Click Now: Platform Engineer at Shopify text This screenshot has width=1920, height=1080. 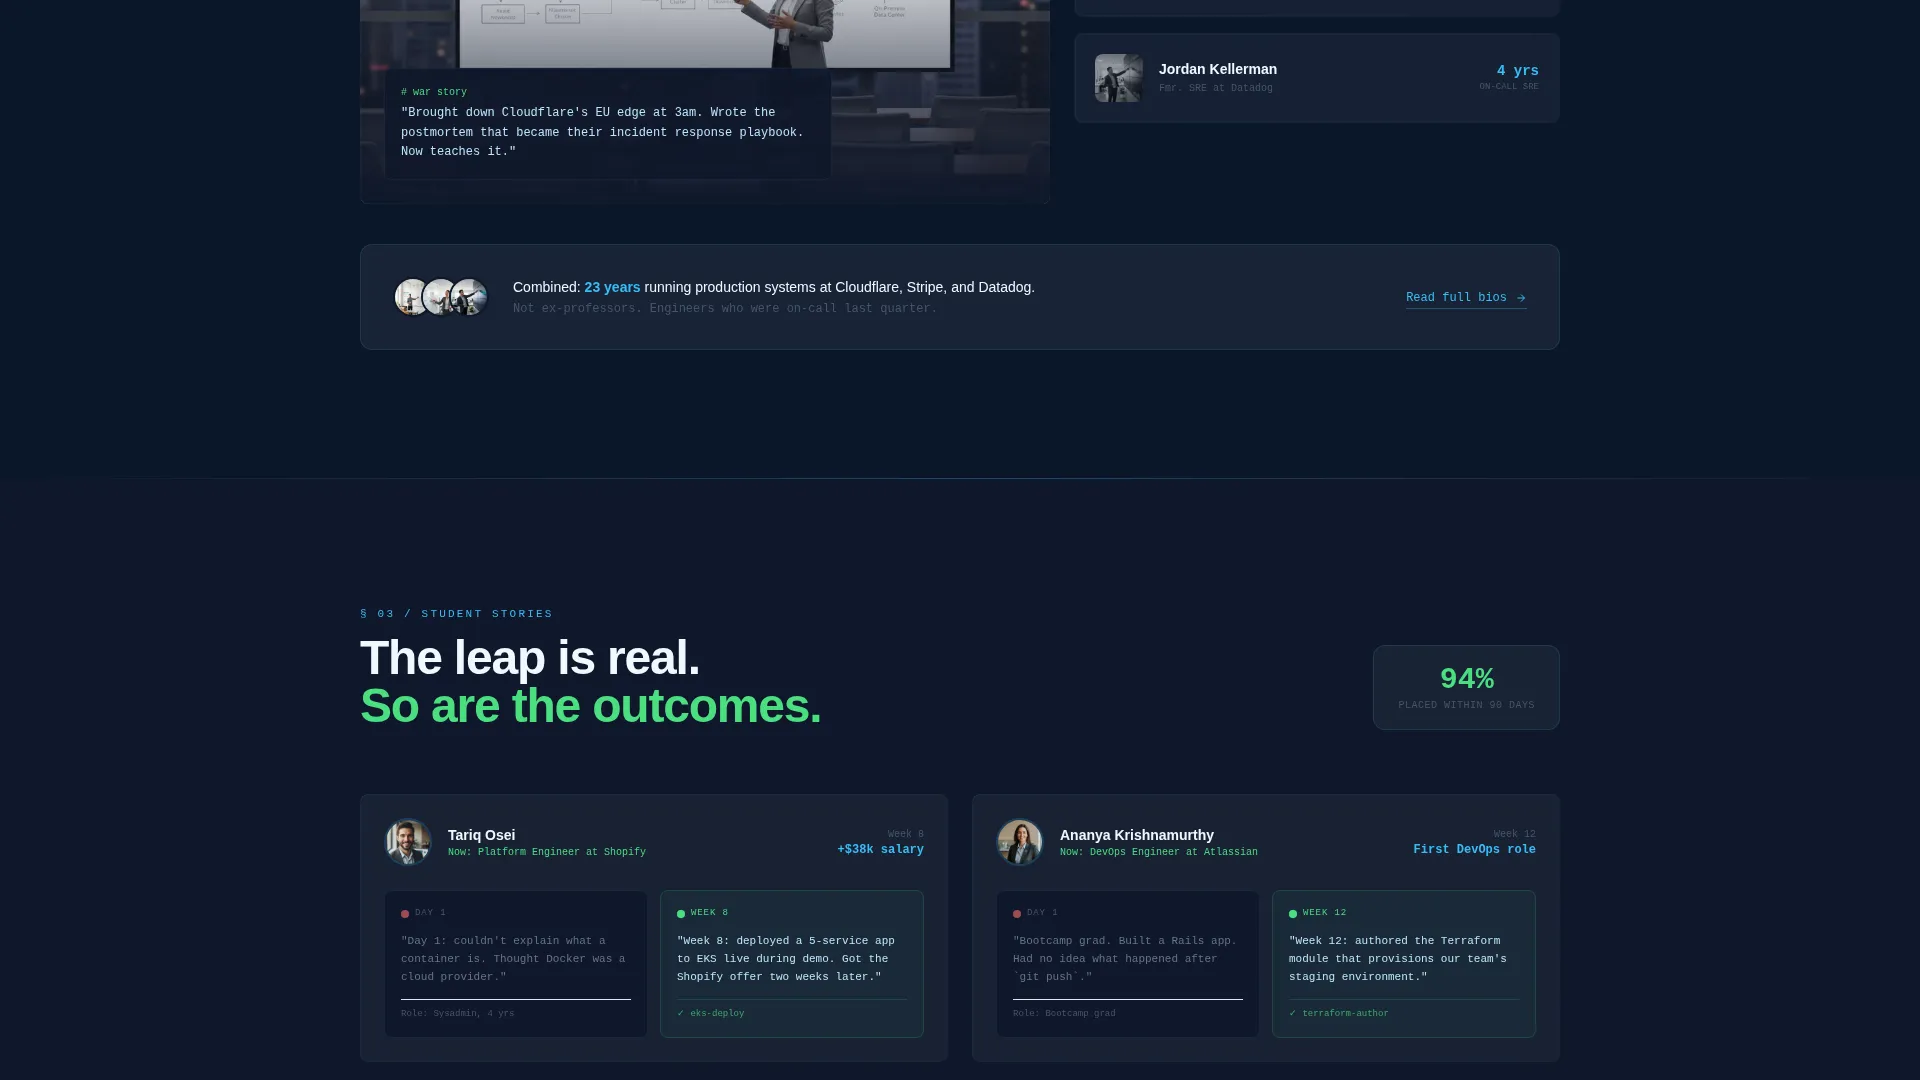(x=547, y=852)
